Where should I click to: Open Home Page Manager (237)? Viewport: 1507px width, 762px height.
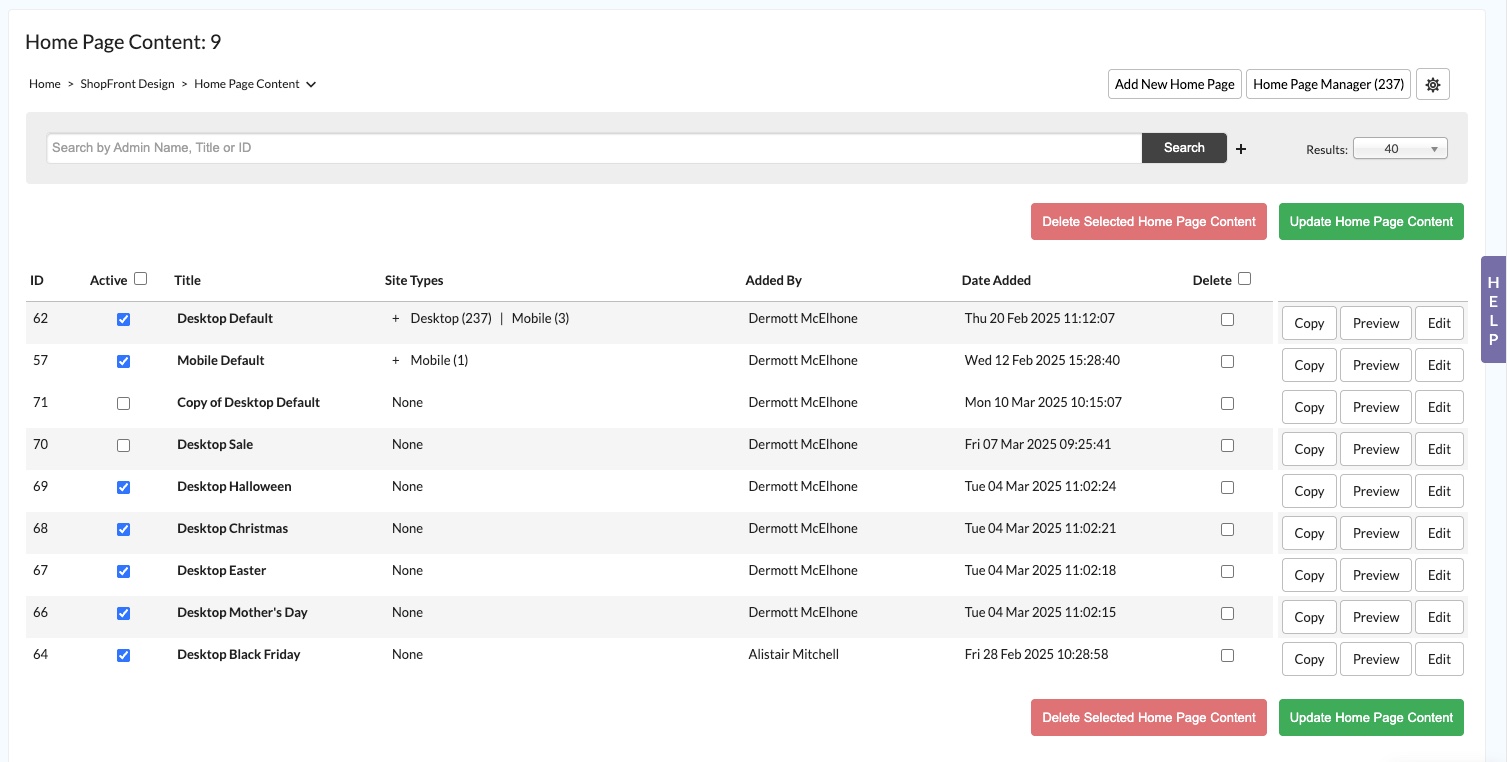tap(1328, 85)
